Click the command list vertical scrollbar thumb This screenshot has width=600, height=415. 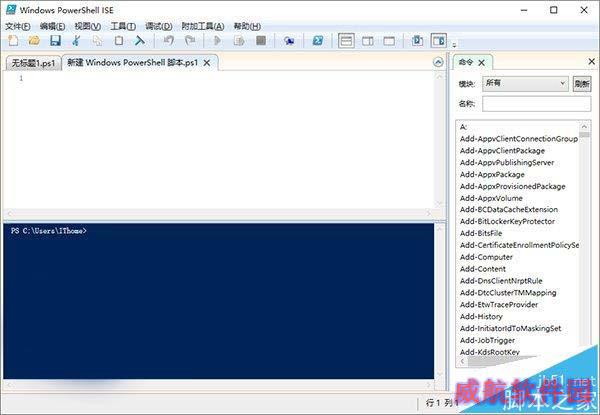point(584,135)
